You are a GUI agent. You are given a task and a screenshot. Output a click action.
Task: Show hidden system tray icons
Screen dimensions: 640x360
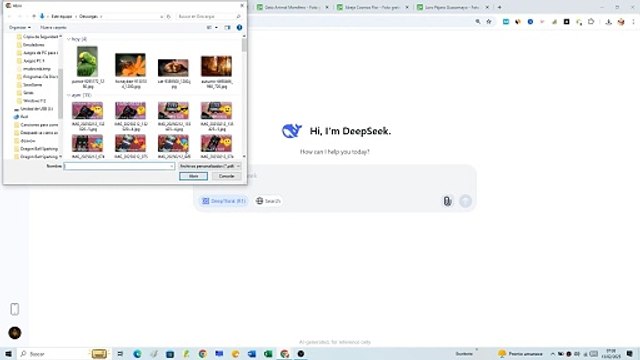tap(553, 354)
